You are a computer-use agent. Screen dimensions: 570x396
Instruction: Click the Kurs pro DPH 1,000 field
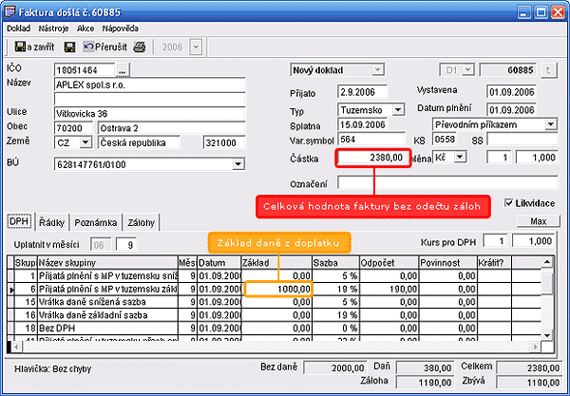pyautogui.click(x=533, y=241)
